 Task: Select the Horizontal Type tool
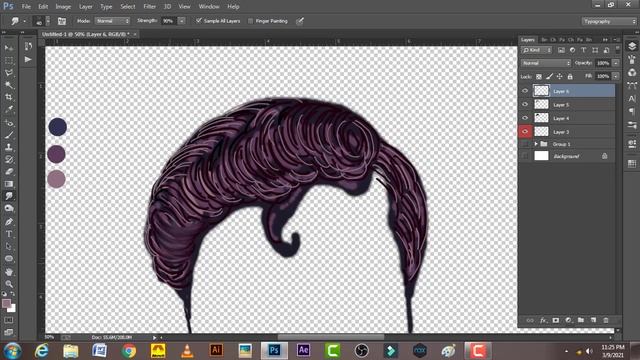(x=9, y=234)
